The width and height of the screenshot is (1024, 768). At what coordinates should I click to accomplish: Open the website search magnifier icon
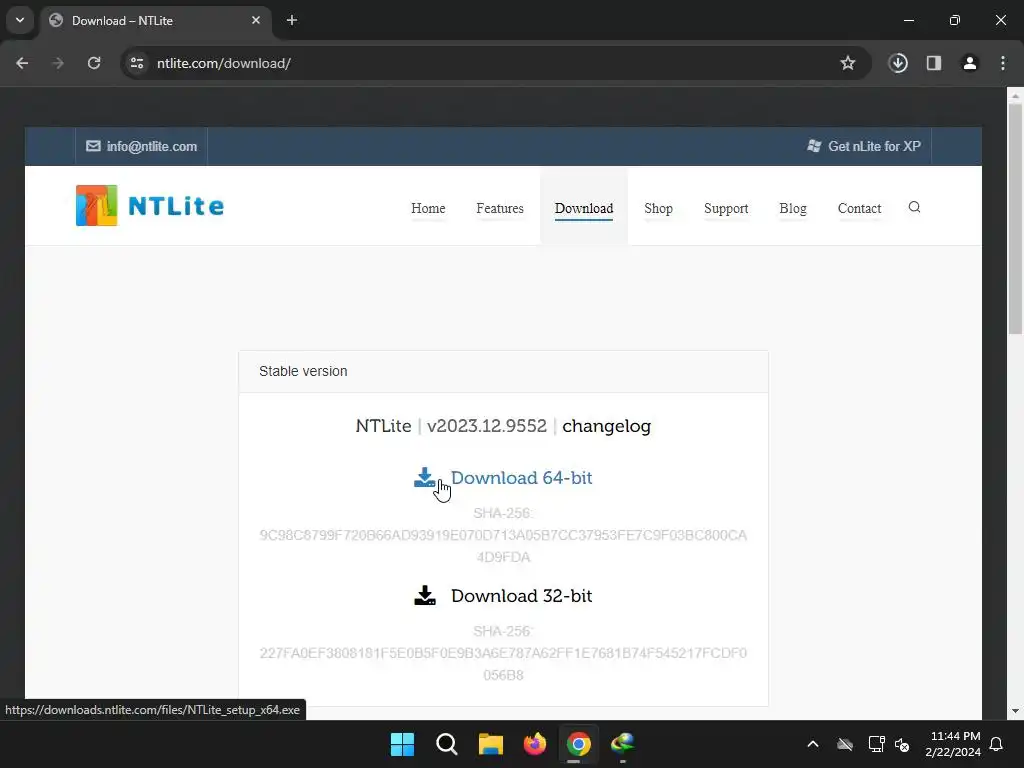[x=914, y=207]
